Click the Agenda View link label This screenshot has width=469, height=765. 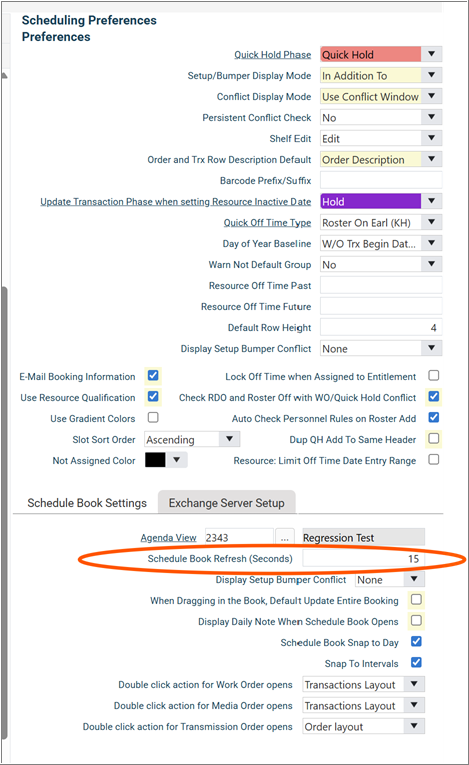tap(168, 538)
